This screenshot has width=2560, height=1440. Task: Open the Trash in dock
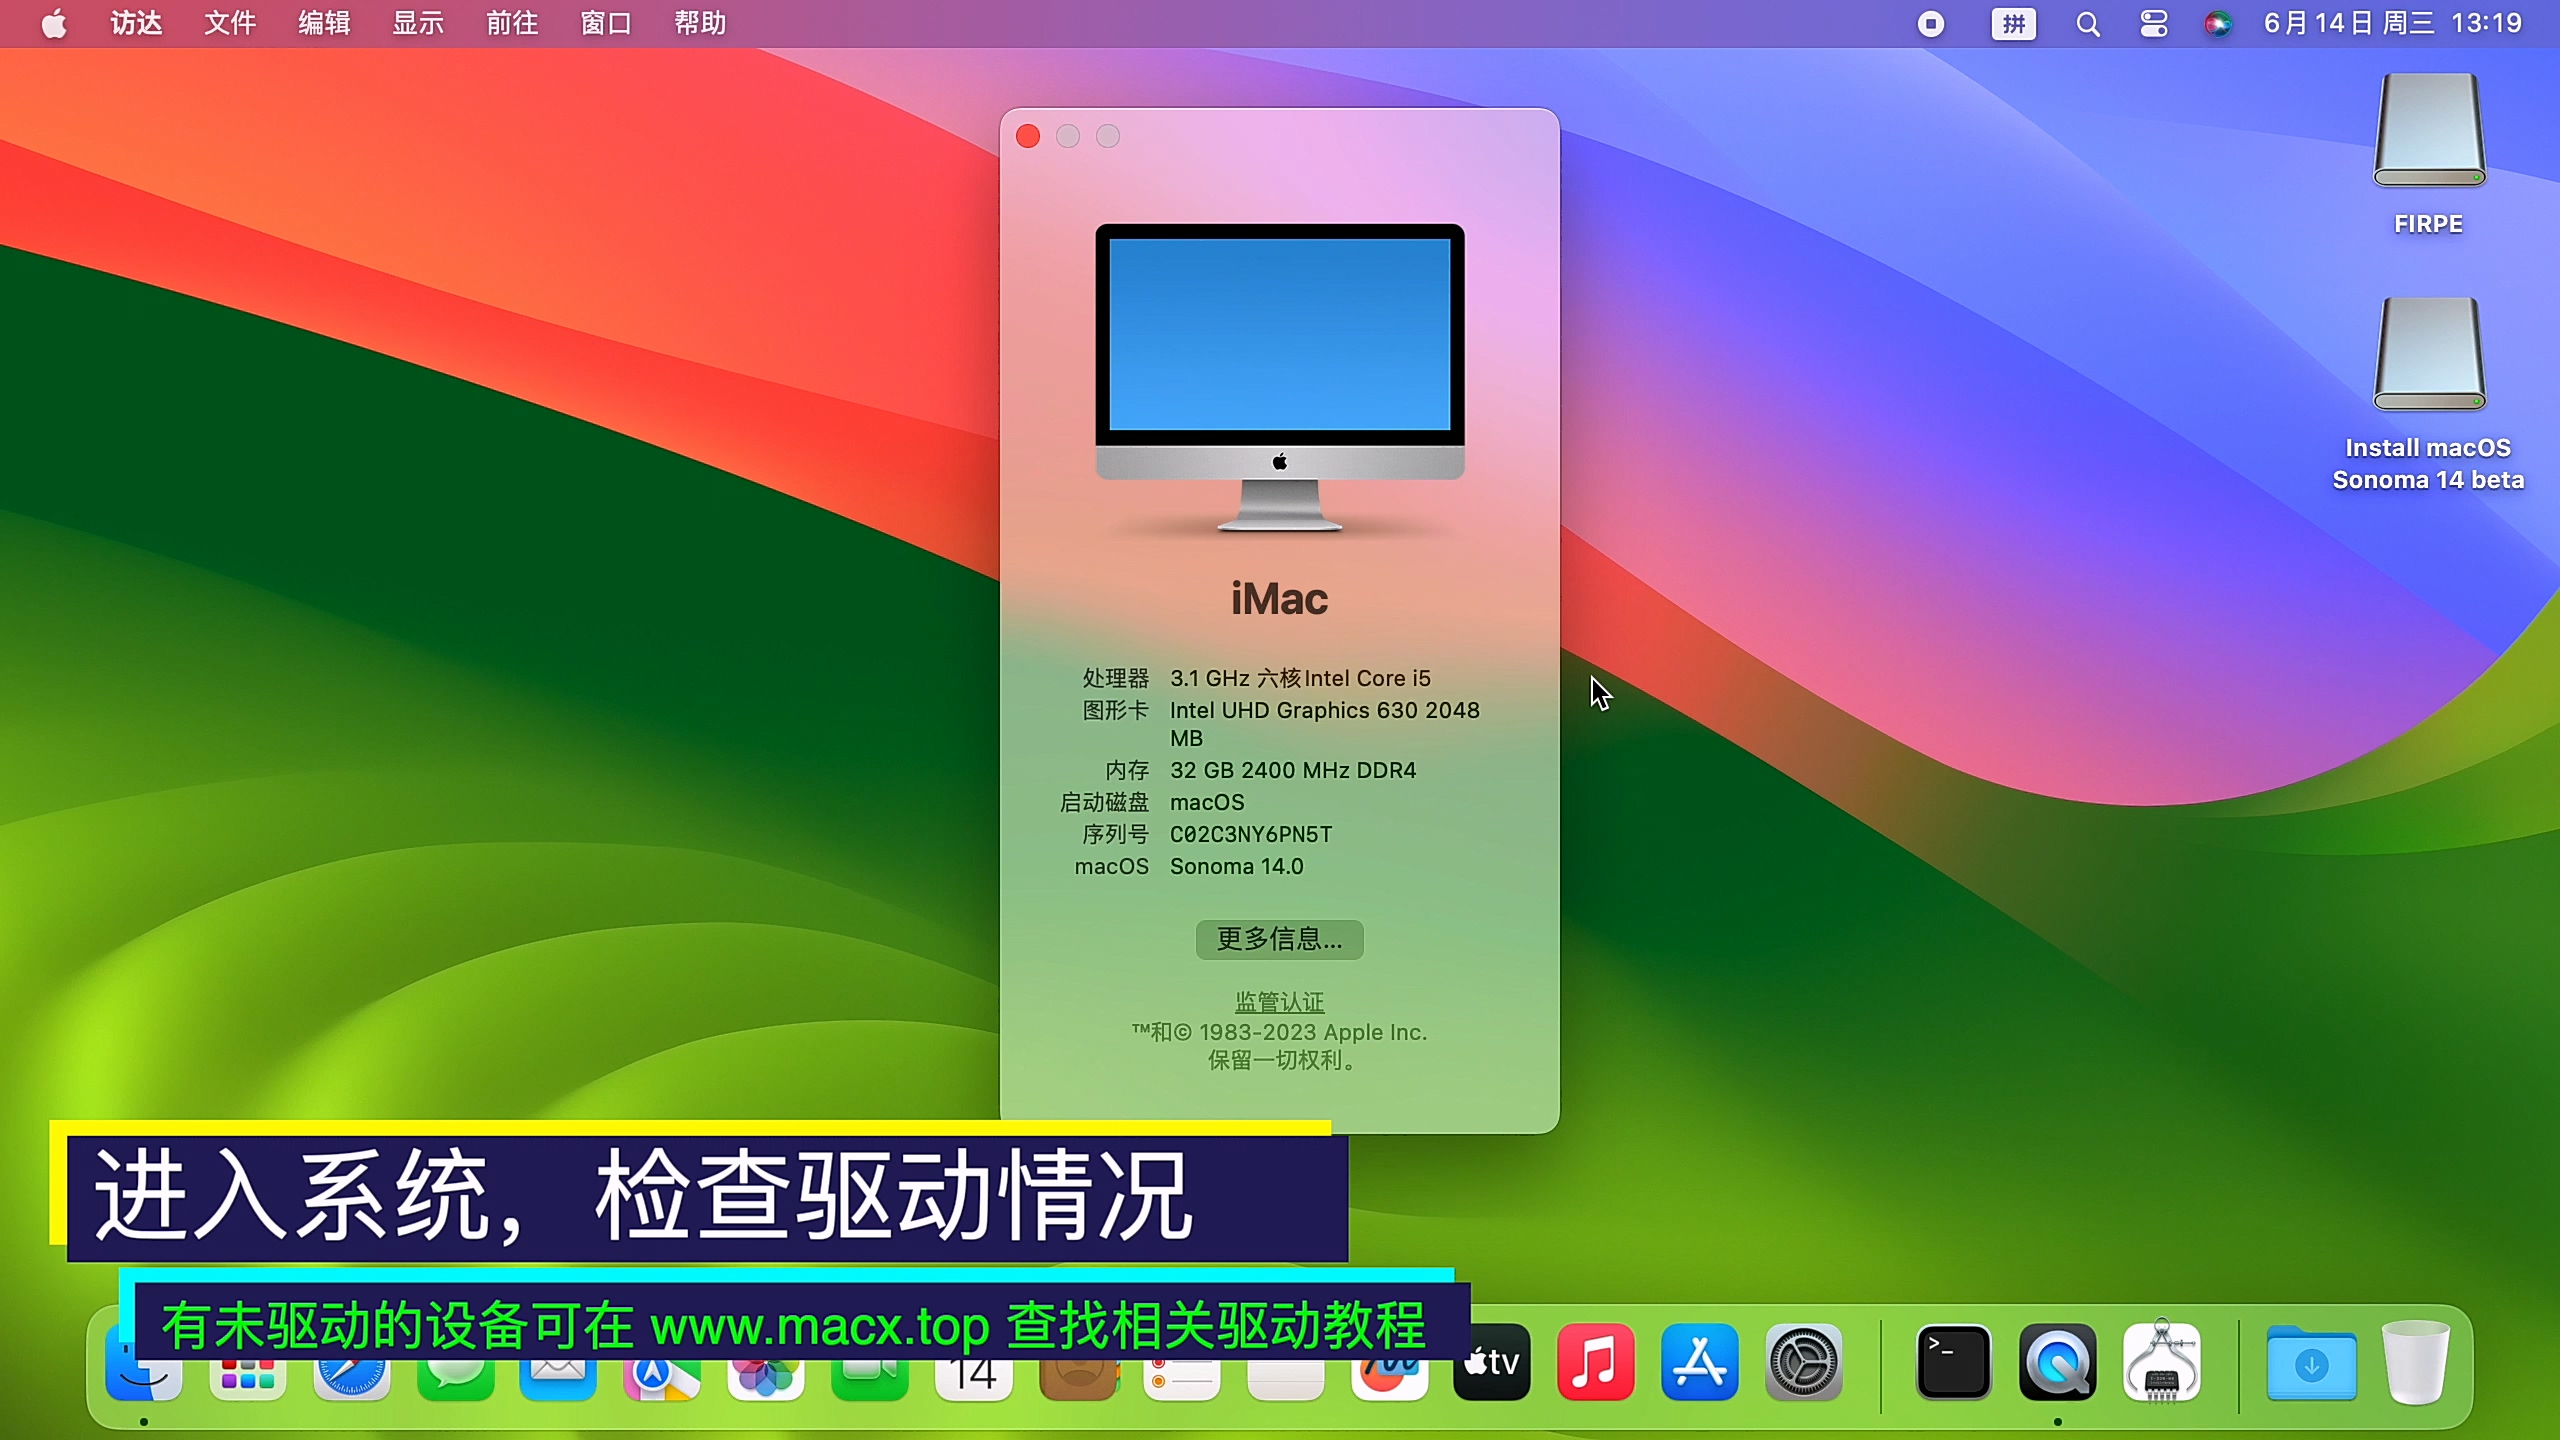(2415, 1362)
